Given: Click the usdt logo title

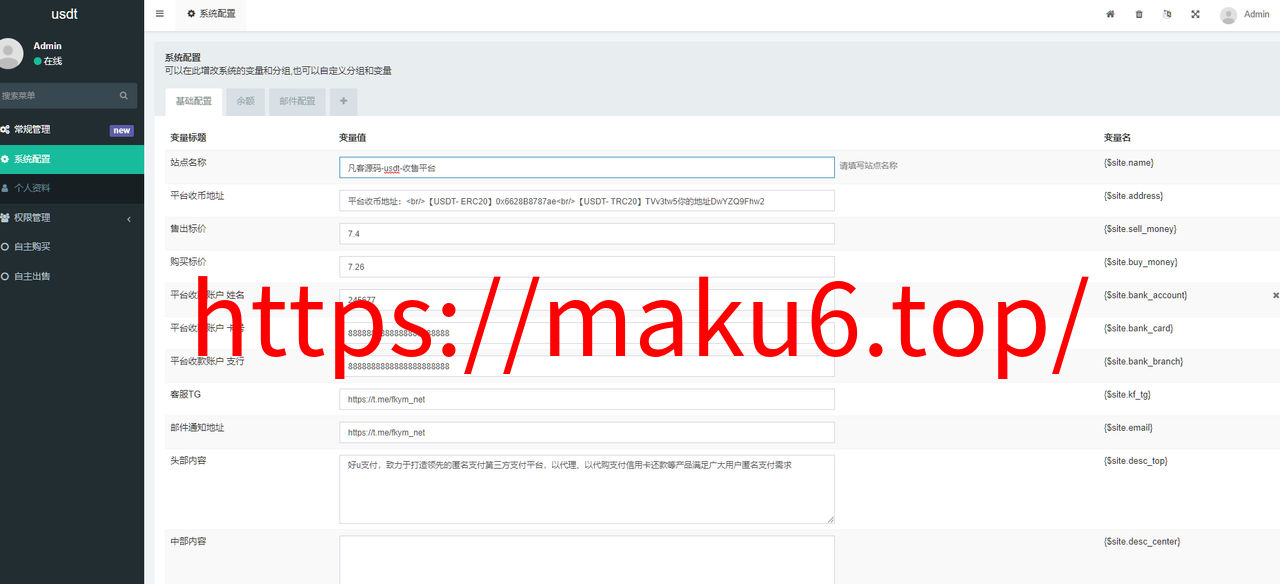Looking at the screenshot, I should tap(65, 14).
